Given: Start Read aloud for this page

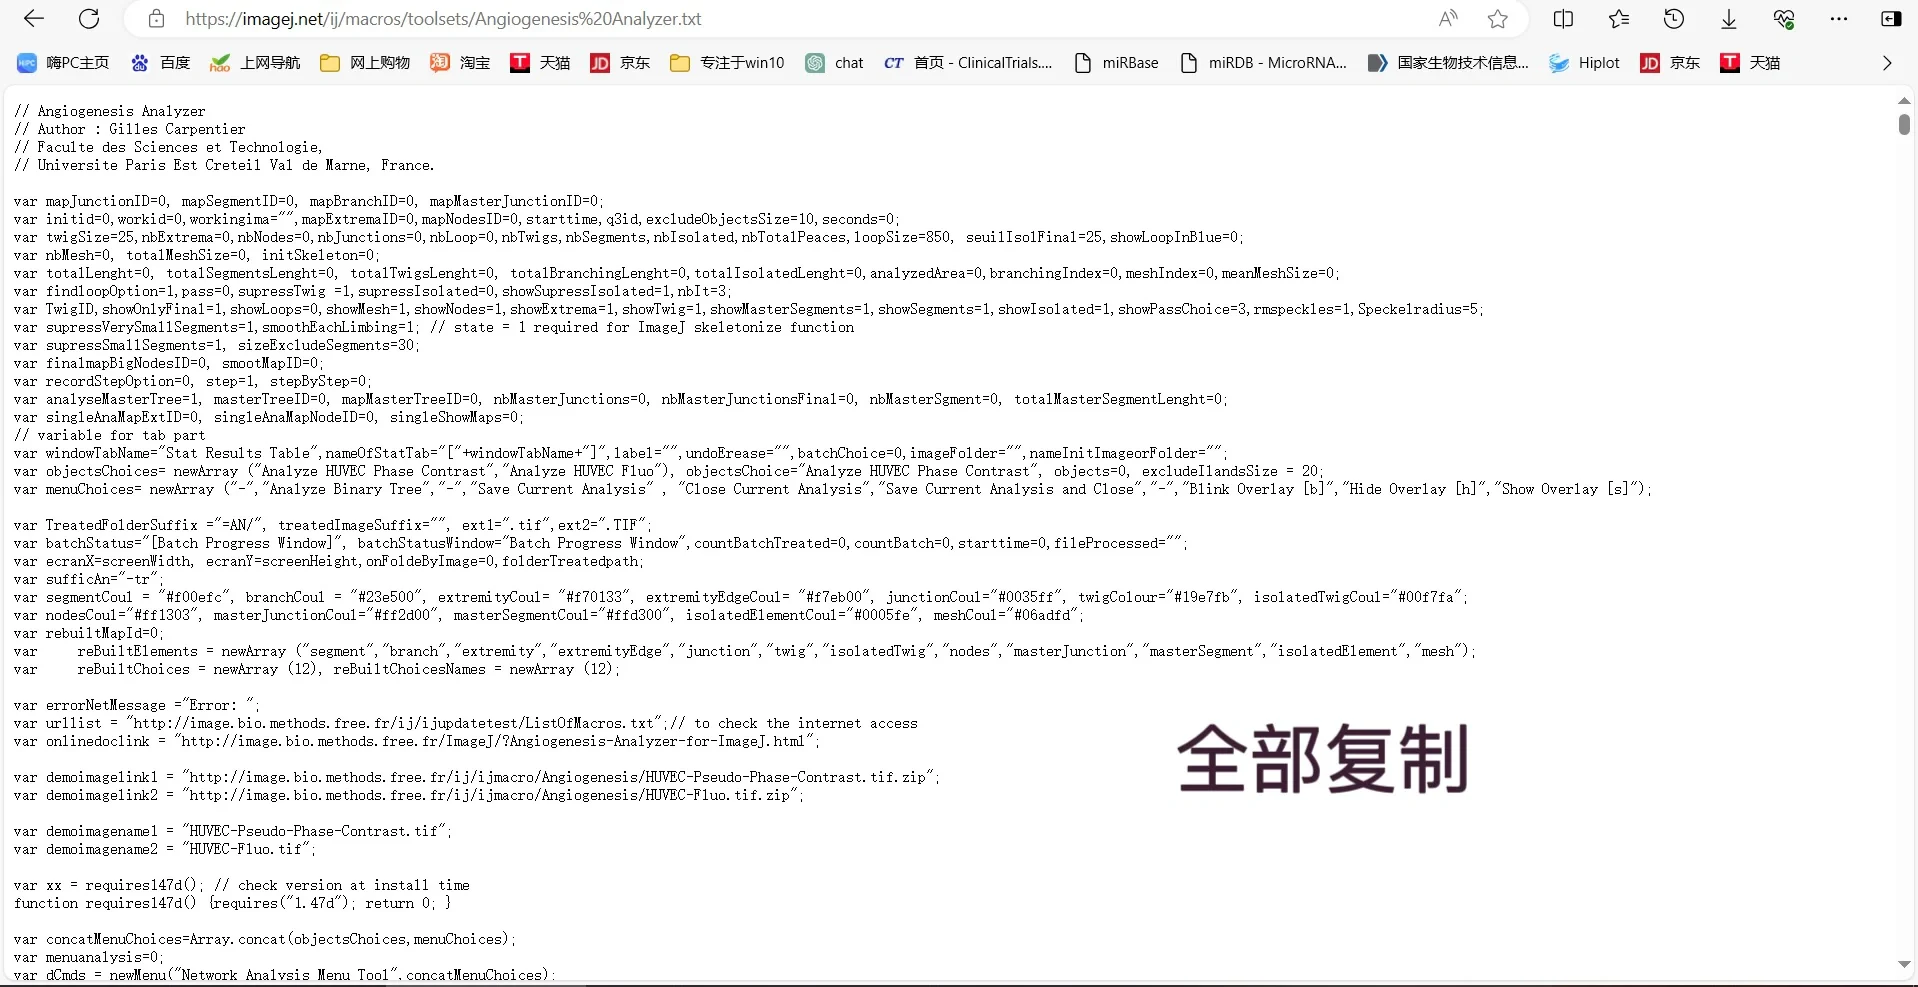Looking at the screenshot, I should (1448, 18).
